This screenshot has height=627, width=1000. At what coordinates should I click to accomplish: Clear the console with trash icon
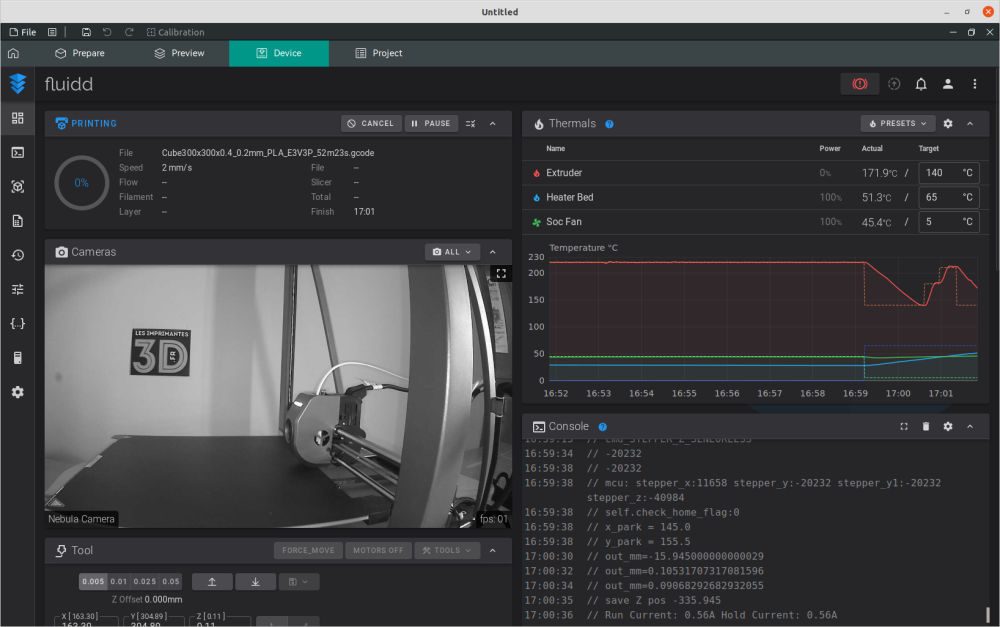926,426
